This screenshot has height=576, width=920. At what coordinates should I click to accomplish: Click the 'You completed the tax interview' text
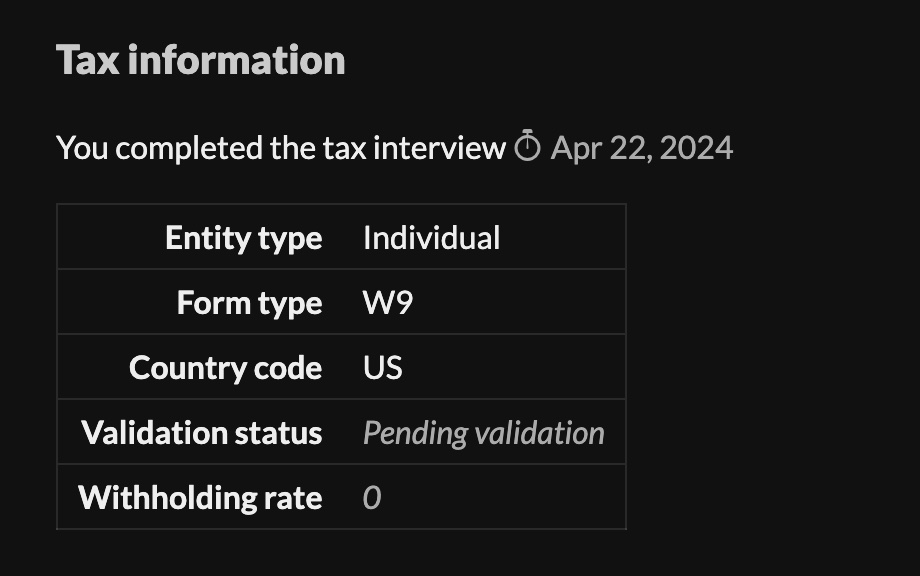coord(281,148)
